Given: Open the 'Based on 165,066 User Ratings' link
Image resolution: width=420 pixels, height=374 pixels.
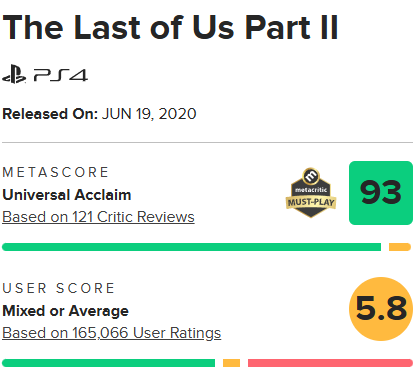Looking at the screenshot, I should (112, 333).
